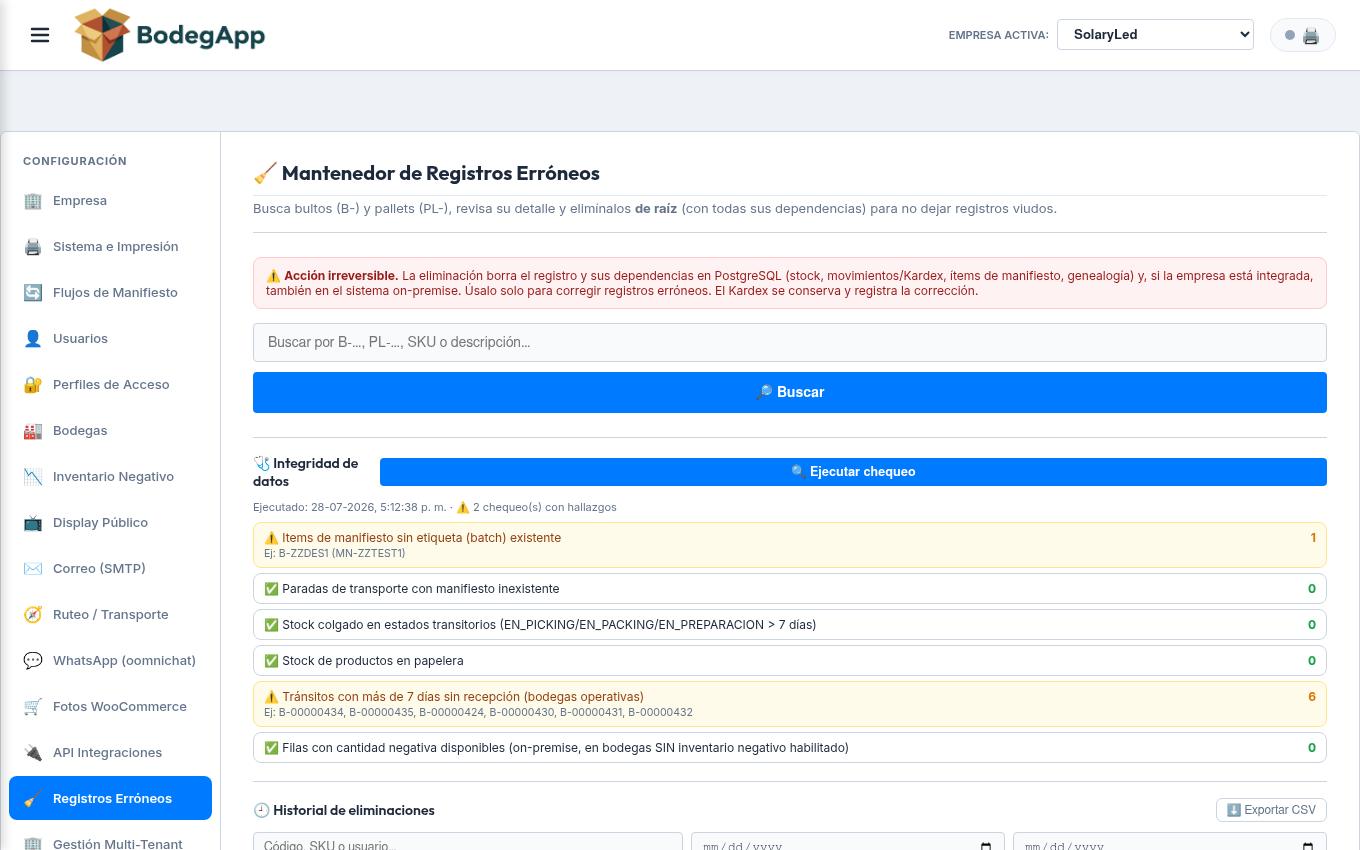Viewport: 1360px width, 850px height.
Task: Select WhatsApp (oomnichat) menu item
Action: point(110,661)
